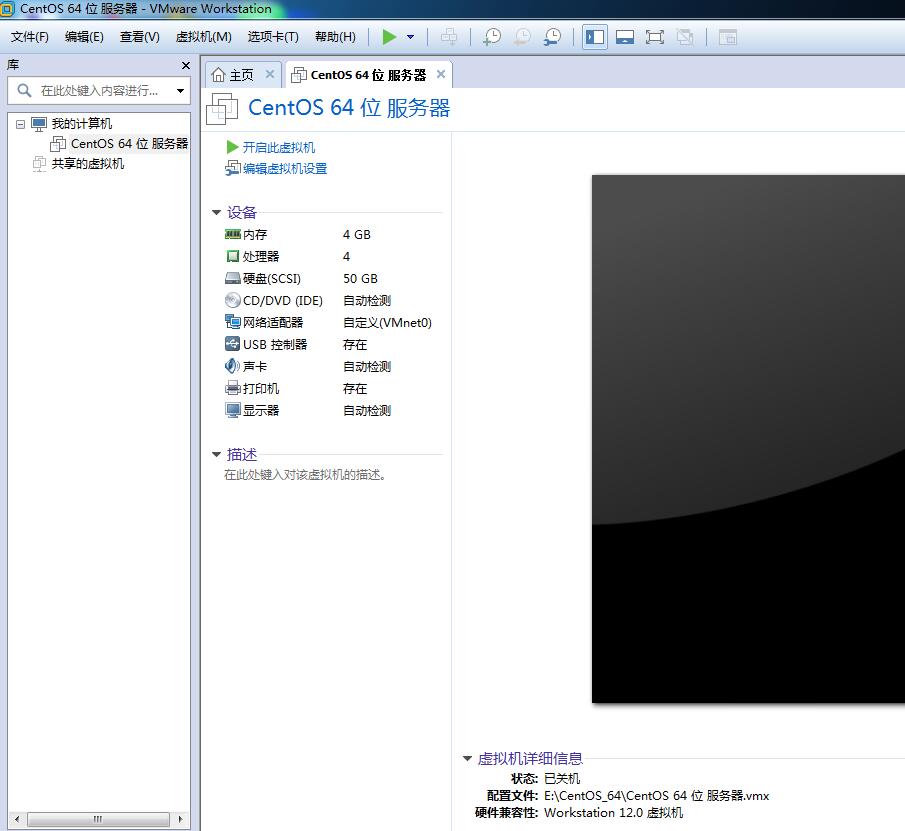Close the 库 library panel

point(186,65)
